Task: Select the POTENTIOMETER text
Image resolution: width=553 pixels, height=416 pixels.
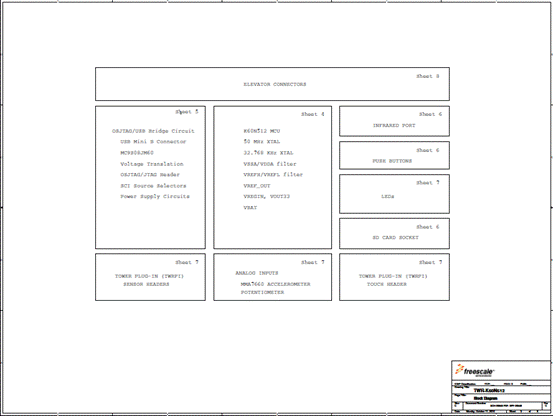Action: [x=262, y=292]
